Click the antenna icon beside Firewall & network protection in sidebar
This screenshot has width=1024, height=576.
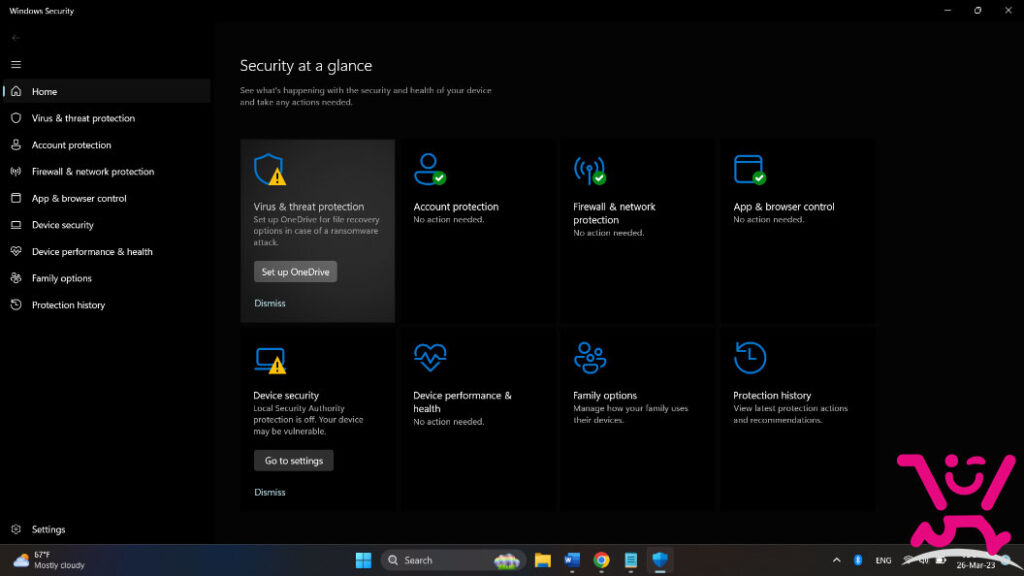click(16, 172)
